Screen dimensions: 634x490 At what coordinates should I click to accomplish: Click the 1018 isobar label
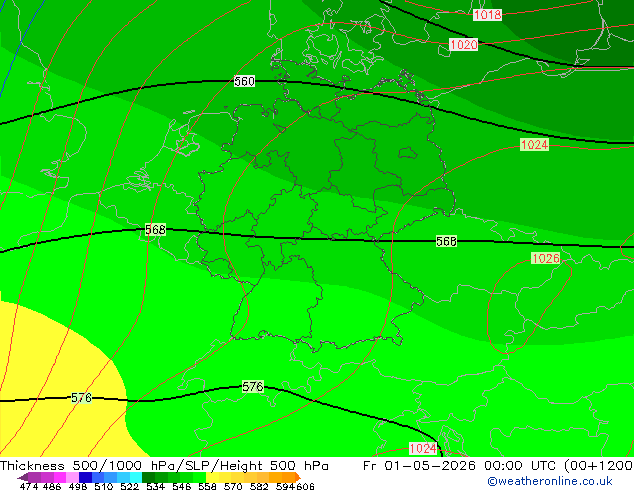(488, 15)
